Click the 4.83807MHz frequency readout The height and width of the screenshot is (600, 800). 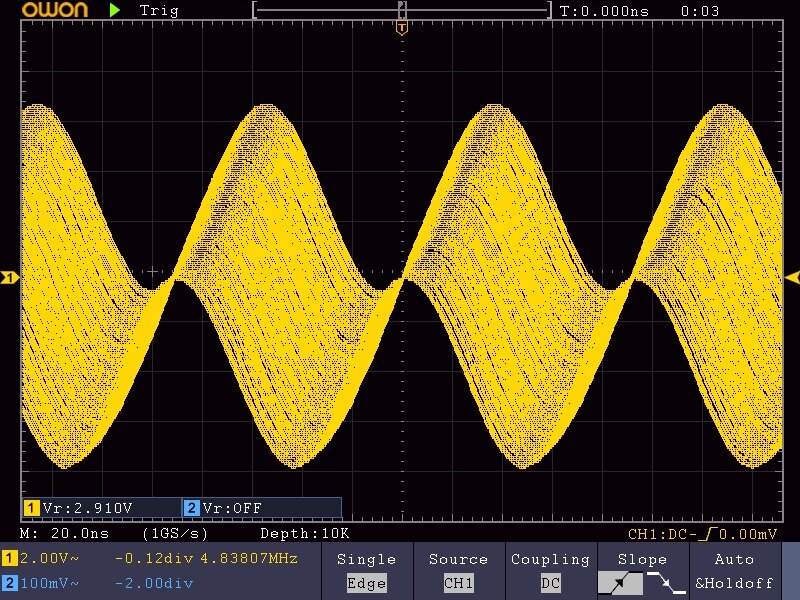pyautogui.click(x=249, y=558)
